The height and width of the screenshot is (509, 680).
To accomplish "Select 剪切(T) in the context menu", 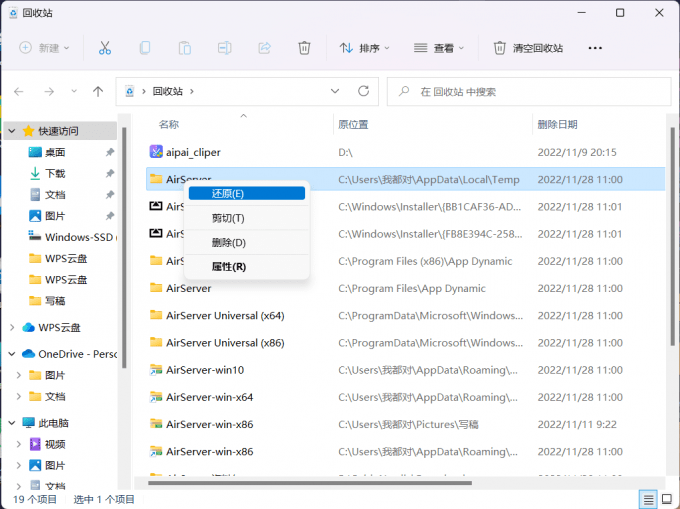I will pyautogui.click(x=247, y=218).
